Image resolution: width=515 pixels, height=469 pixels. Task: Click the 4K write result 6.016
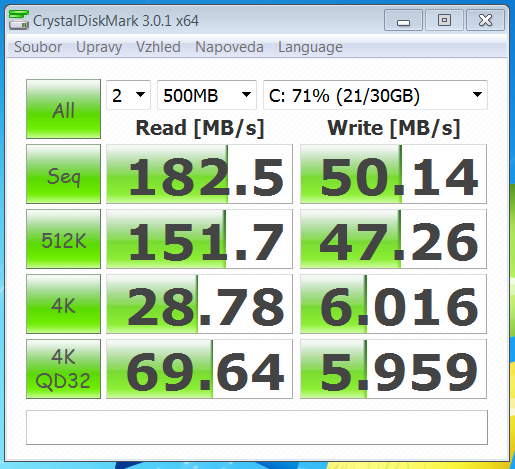pos(393,304)
